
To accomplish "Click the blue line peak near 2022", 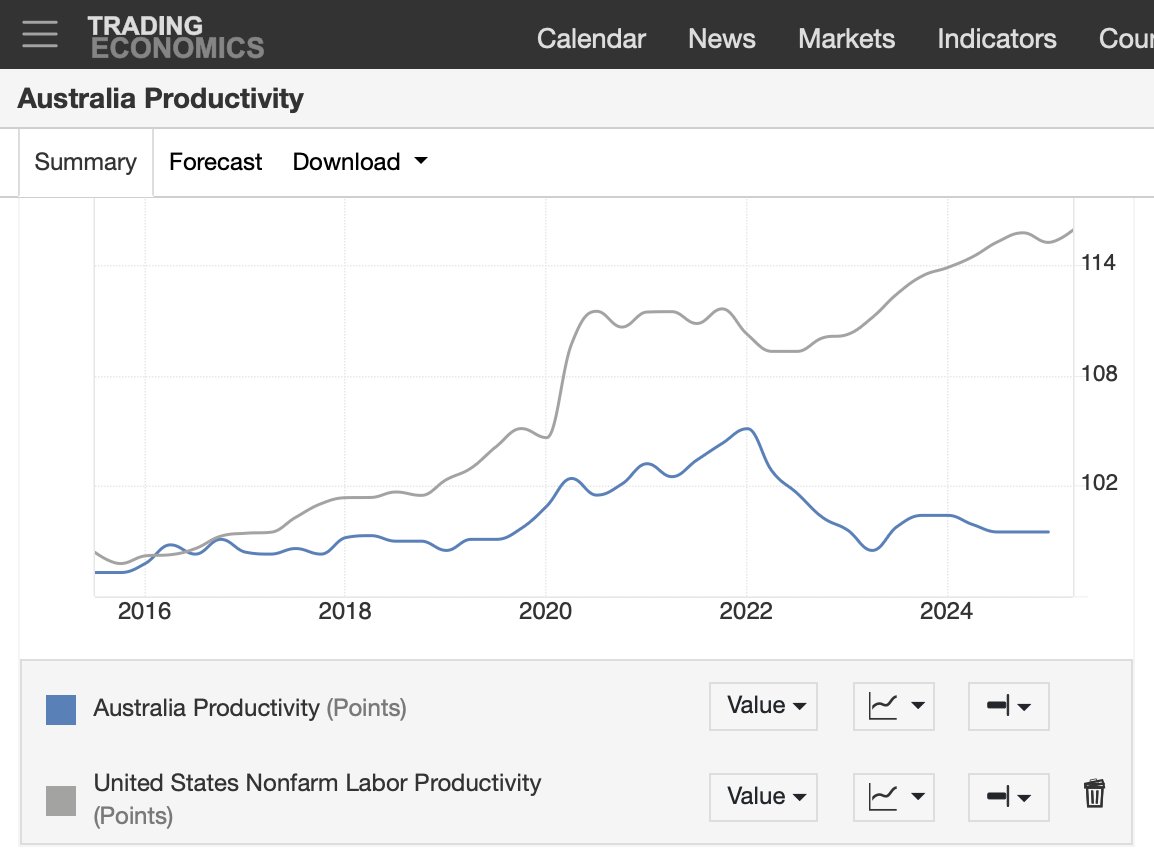I will tap(747, 429).
